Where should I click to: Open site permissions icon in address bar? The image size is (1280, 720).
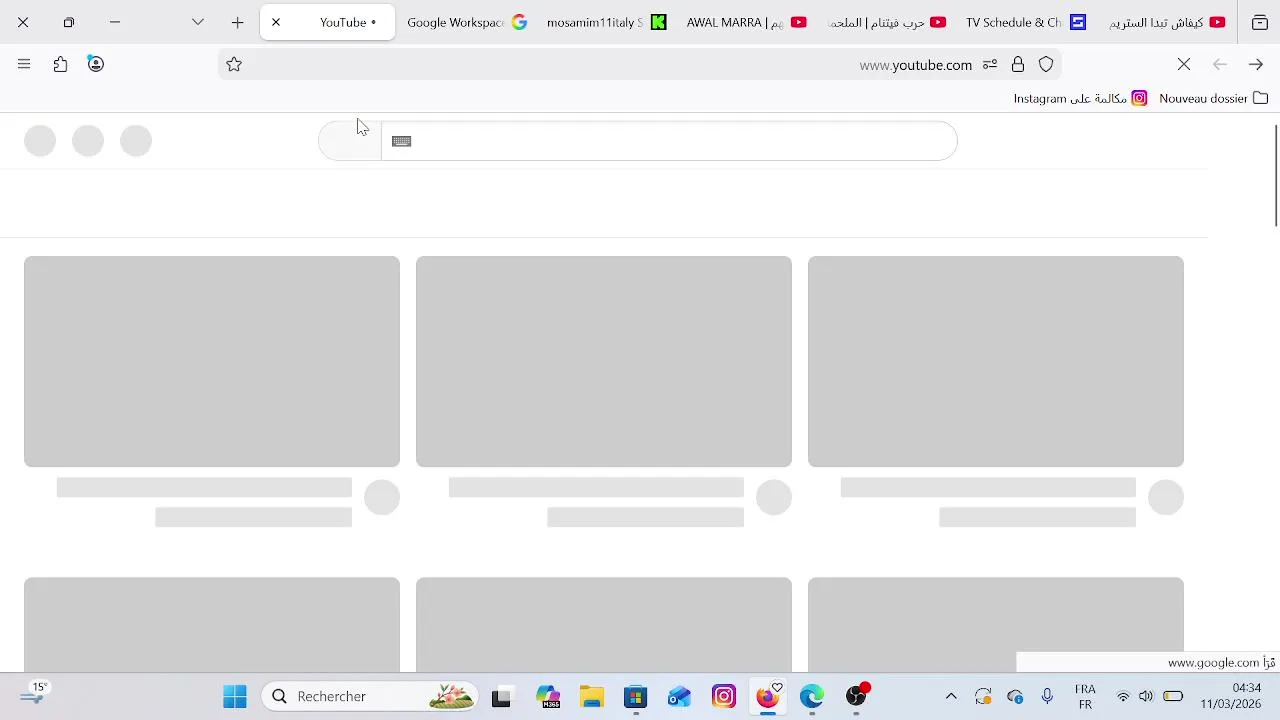point(990,65)
